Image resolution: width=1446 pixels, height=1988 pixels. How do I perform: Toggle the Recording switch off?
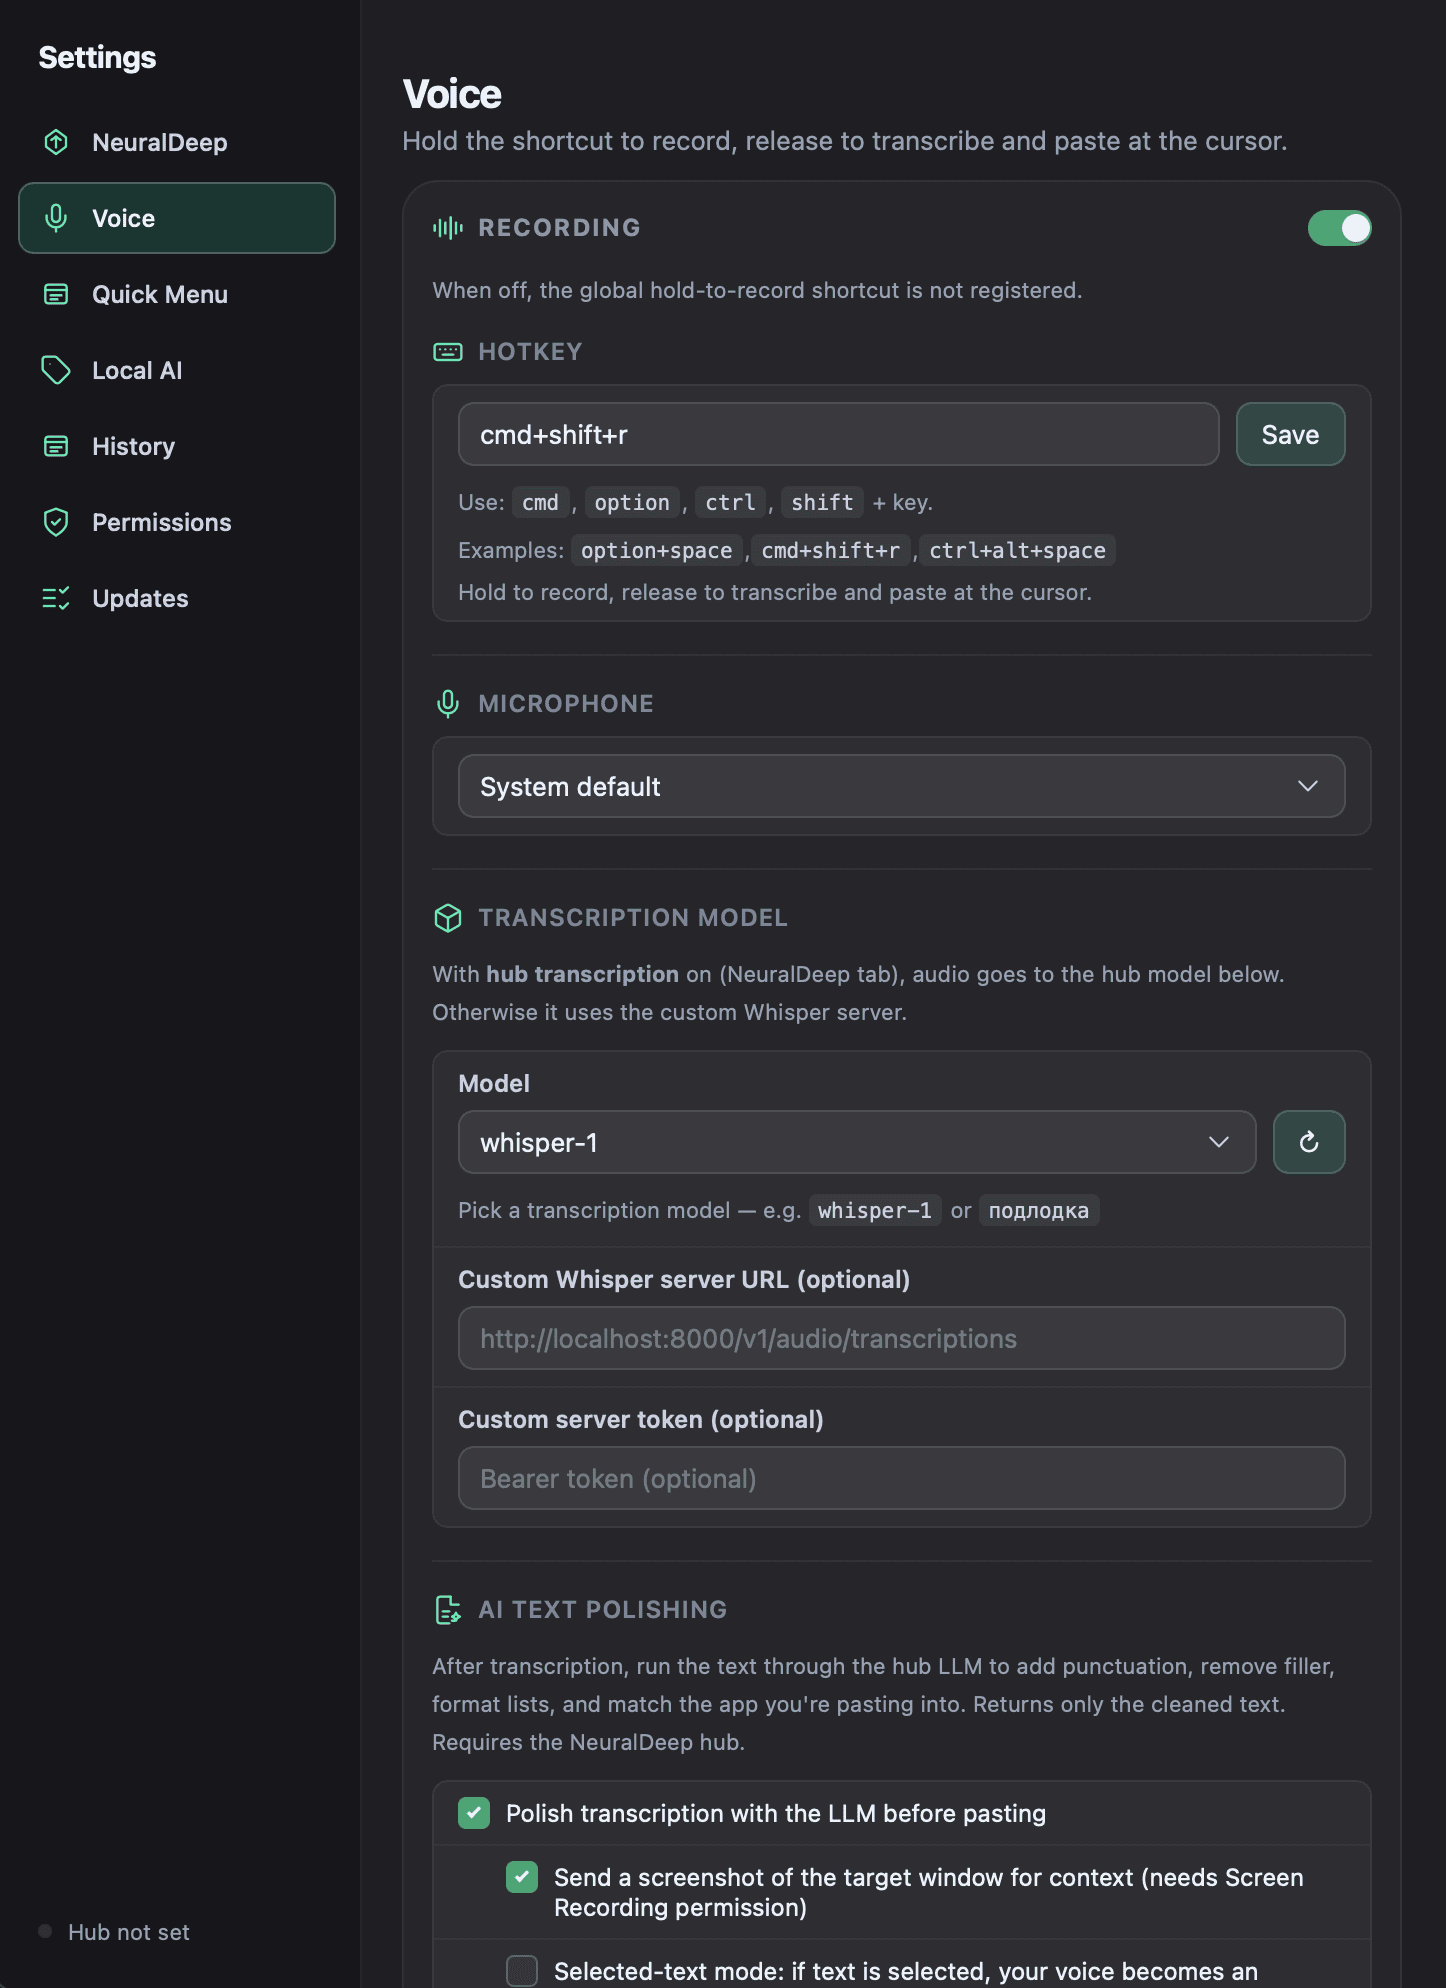pyautogui.click(x=1340, y=228)
